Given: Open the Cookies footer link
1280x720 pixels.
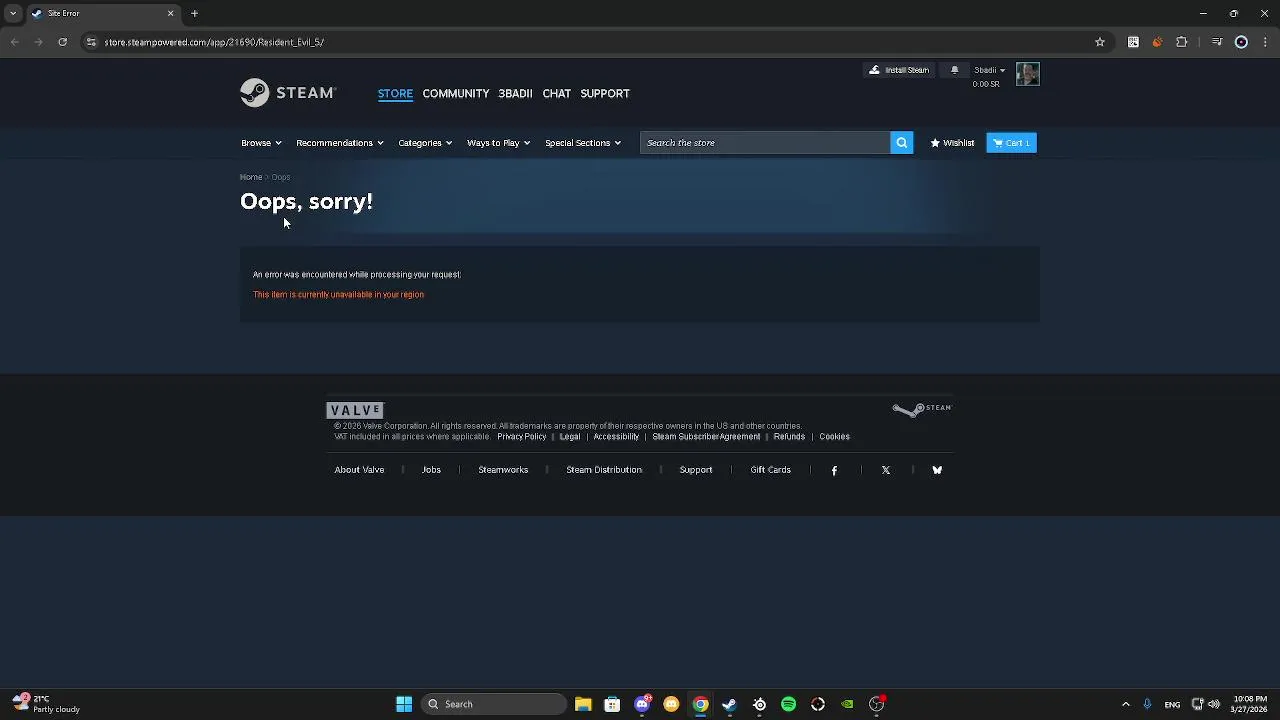Looking at the screenshot, I should (835, 437).
